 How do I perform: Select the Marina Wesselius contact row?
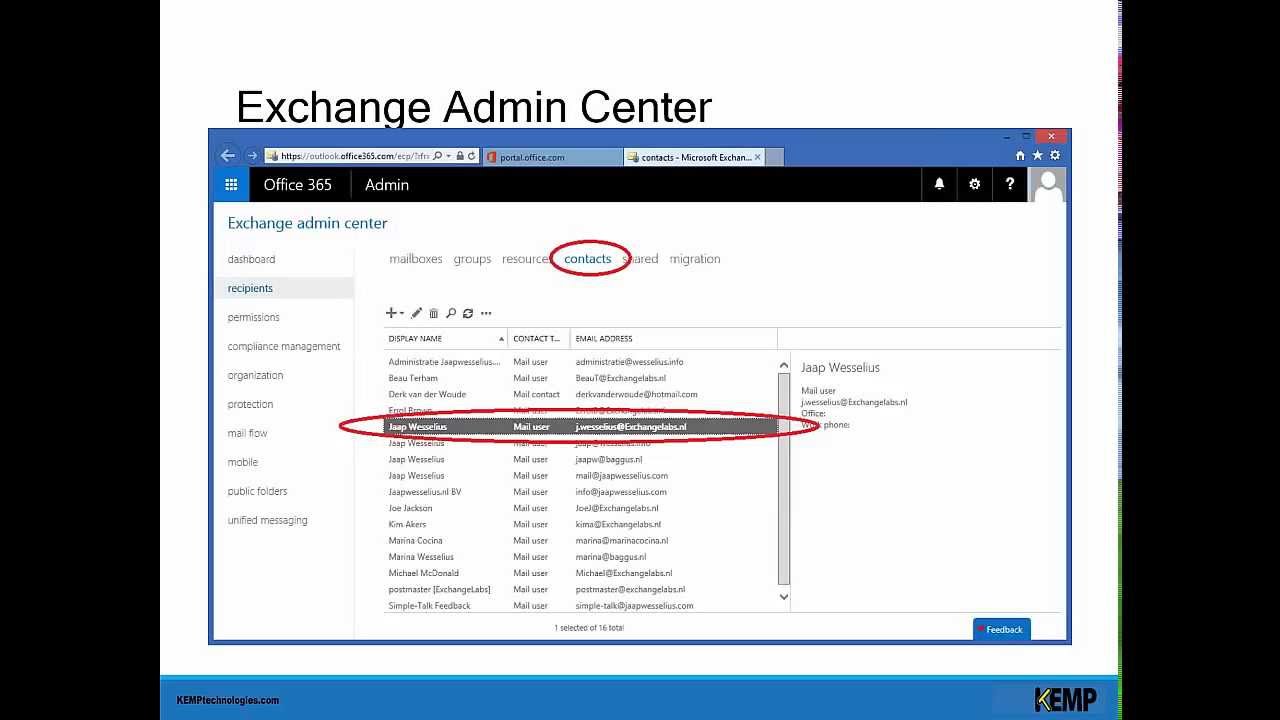[580, 557]
